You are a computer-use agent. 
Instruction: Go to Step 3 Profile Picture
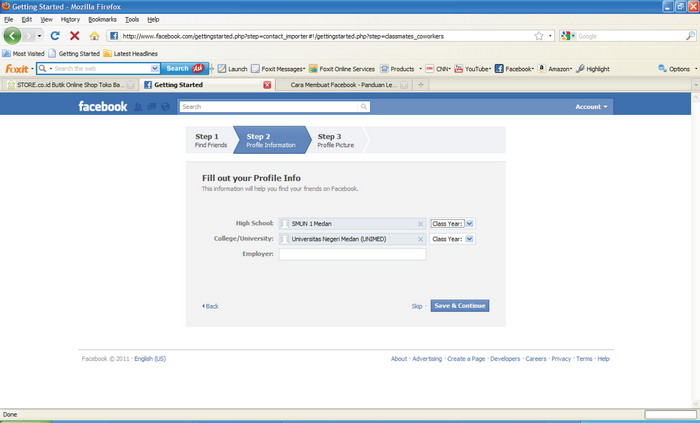(336, 140)
